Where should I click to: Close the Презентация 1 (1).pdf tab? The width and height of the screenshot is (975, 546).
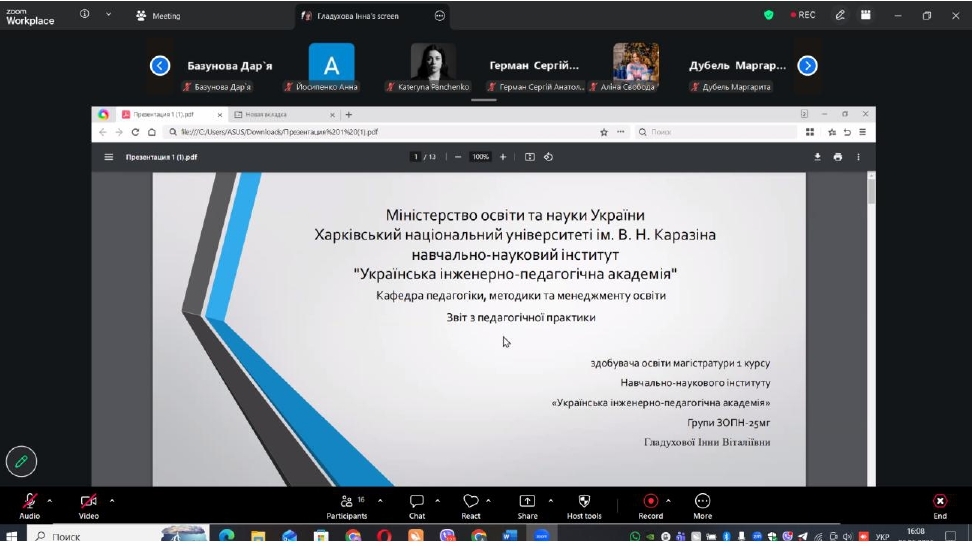[x=219, y=115]
